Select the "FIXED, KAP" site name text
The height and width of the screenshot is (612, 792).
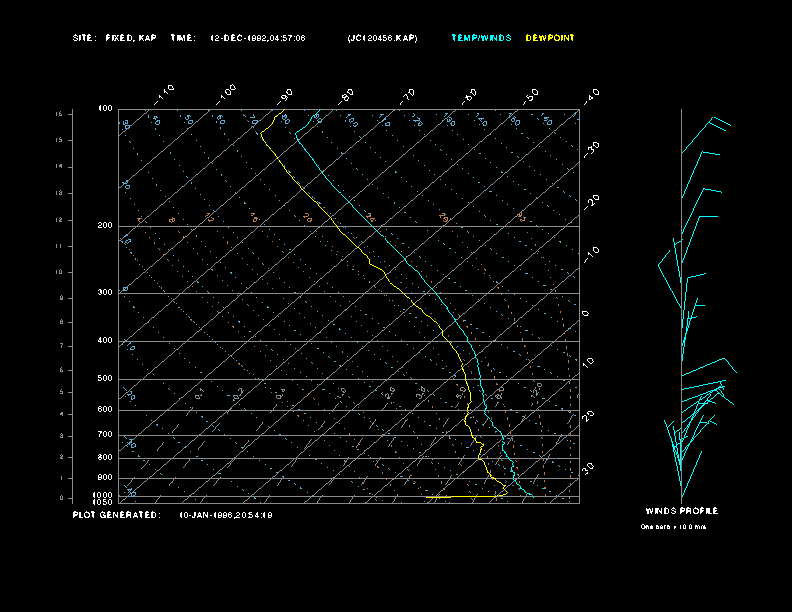point(131,38)
